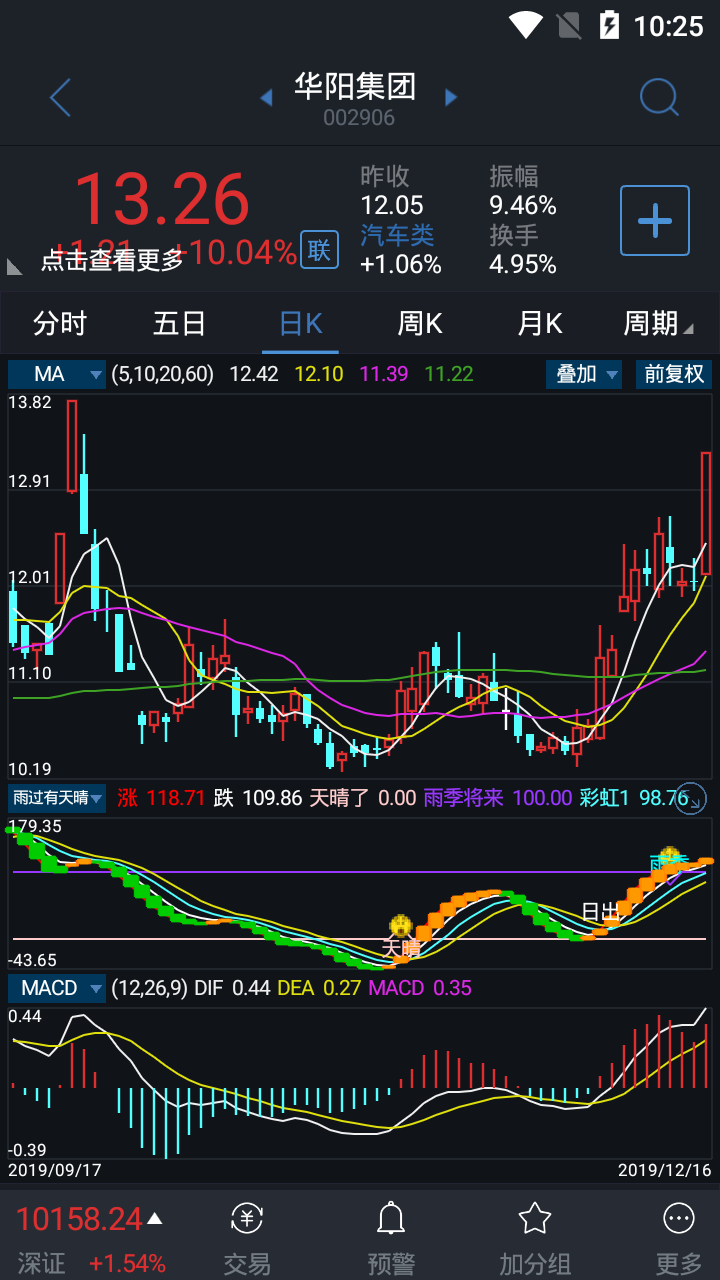The height and width of the screenshot is (1280, 720).
Task: Open the 交易 trade icon
Action: pyautogui.click(x=247, y=1219)
